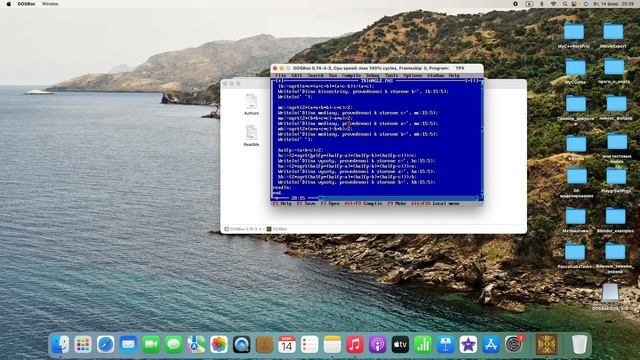Select the MyC++BestProj desktop folder
This screenshot has width=640, height=360.
click(573, 35)
